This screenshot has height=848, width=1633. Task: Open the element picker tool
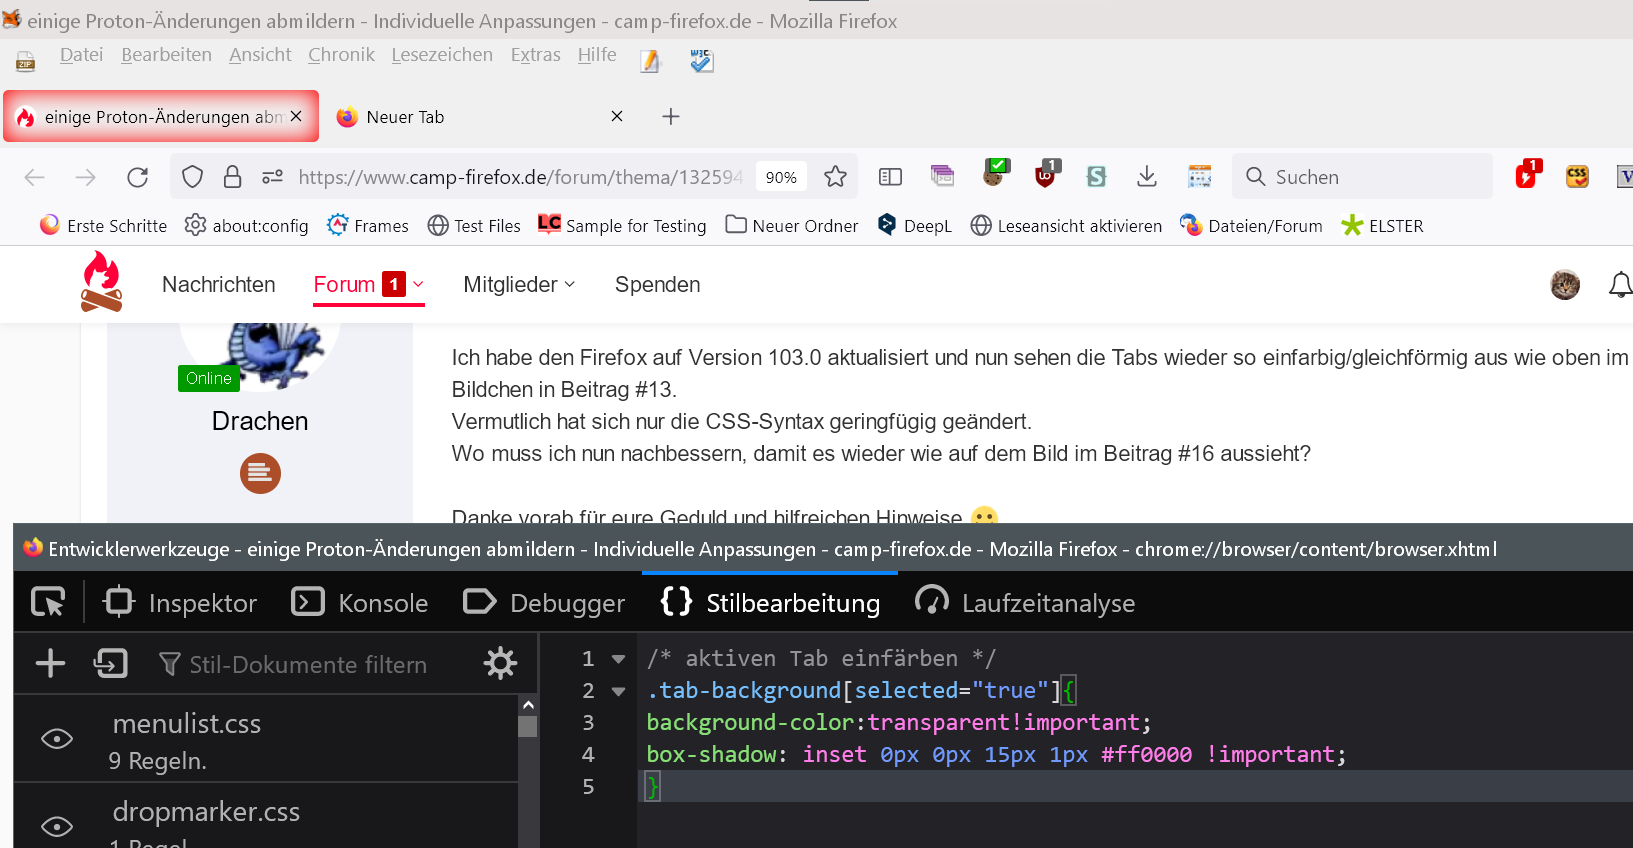coord(48,602)
